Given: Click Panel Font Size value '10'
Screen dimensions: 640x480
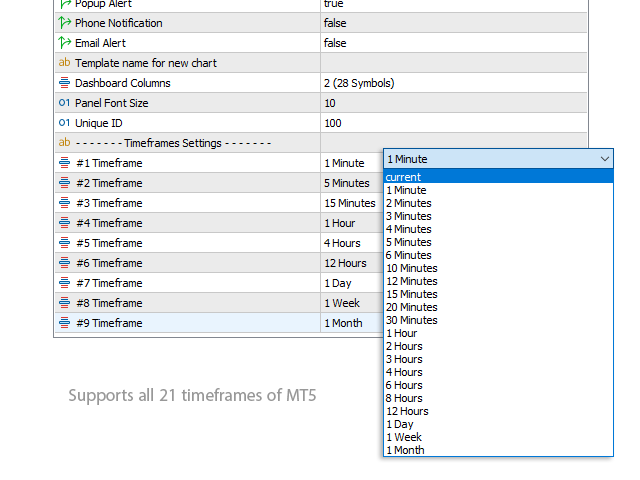Looking at the screenshot, I should 330,103.
